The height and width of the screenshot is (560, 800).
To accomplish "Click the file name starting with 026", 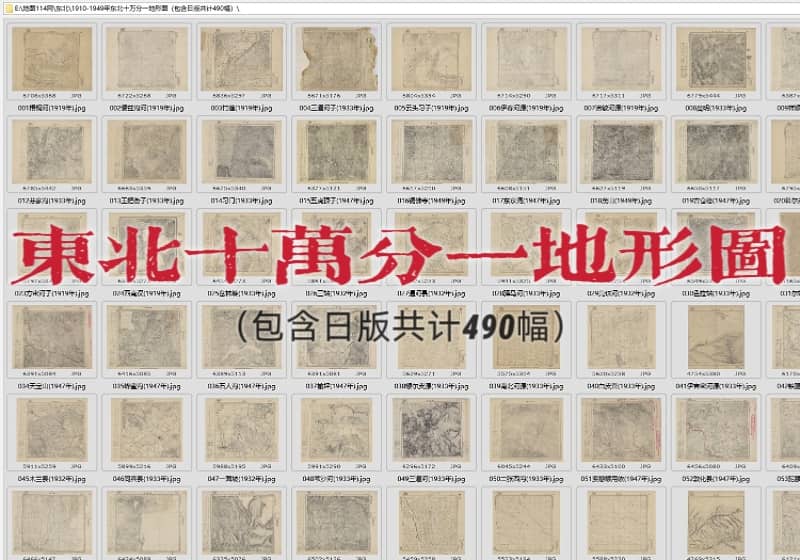I will pos(336,294).
